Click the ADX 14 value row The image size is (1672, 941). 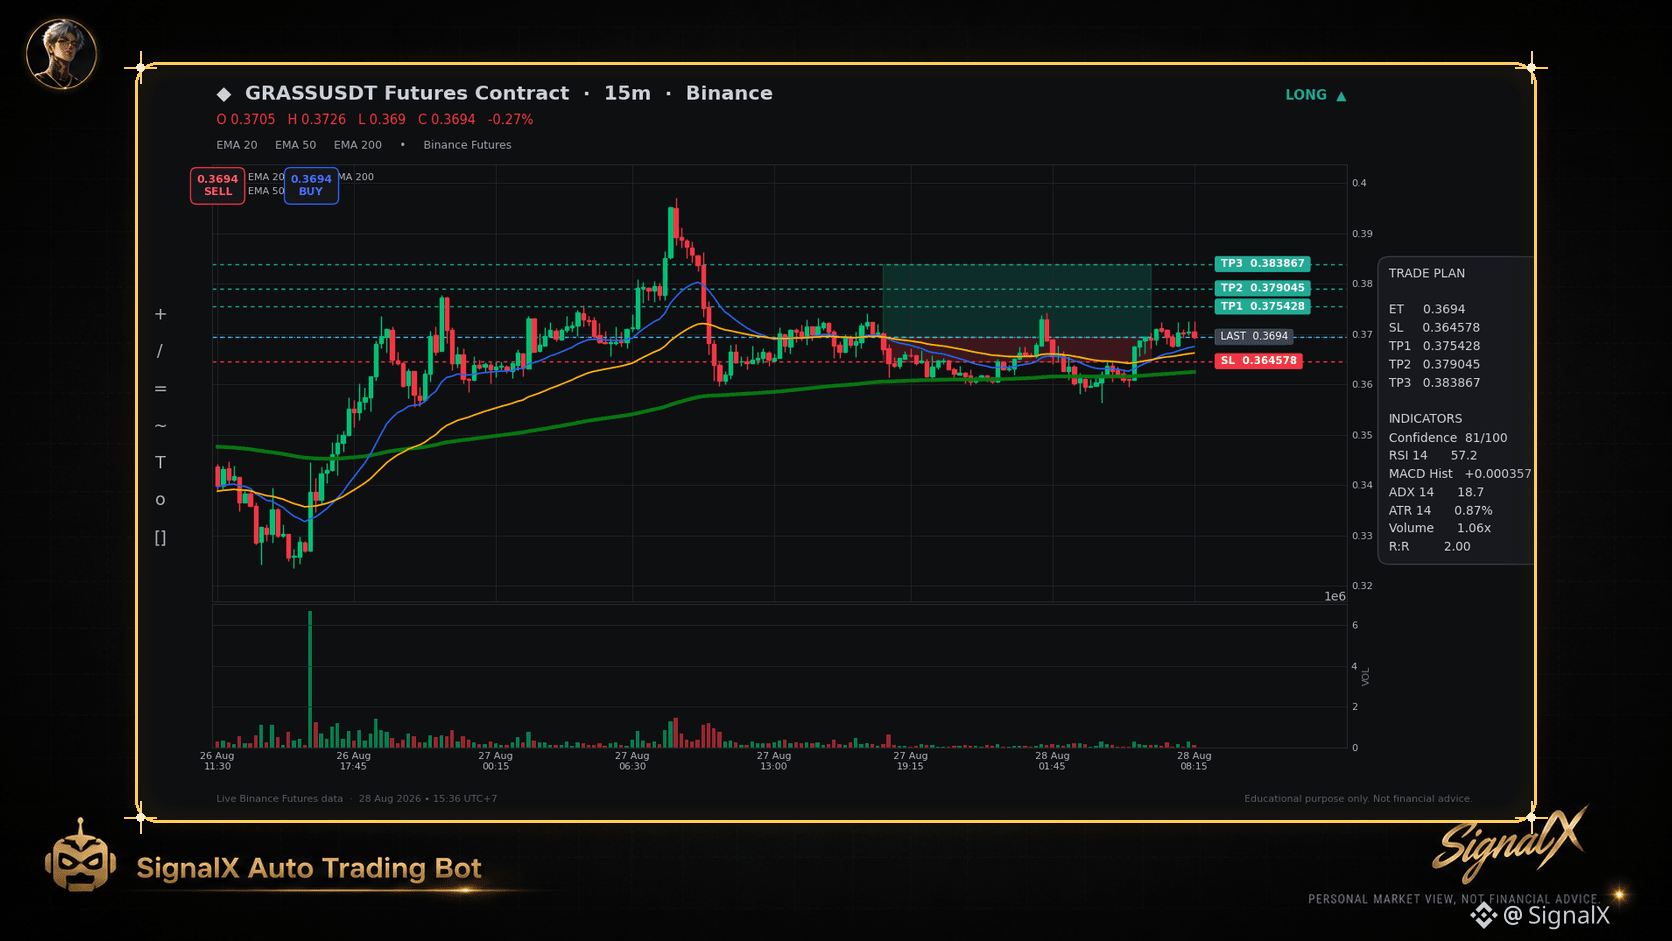(x=1436, y=492)
